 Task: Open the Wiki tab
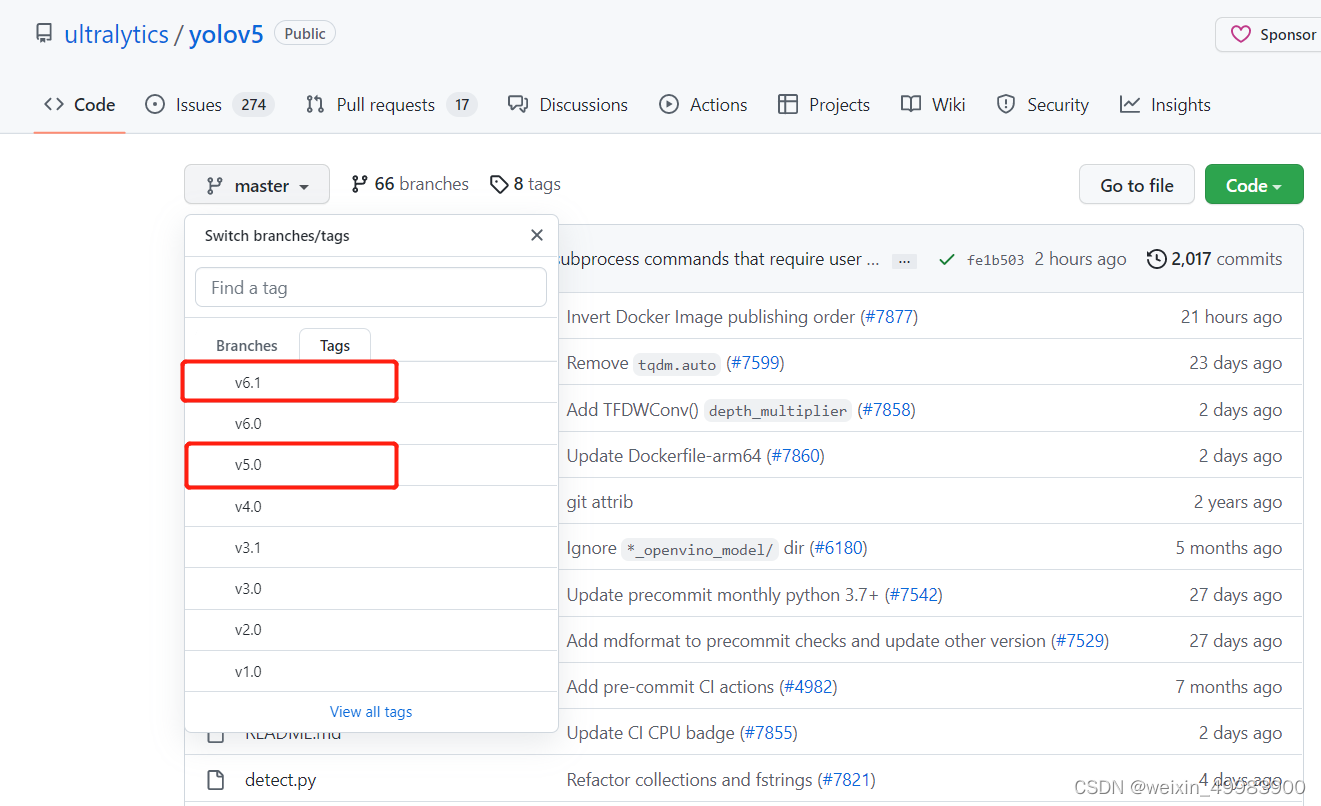pyautogui.click(x=933, y=104)
